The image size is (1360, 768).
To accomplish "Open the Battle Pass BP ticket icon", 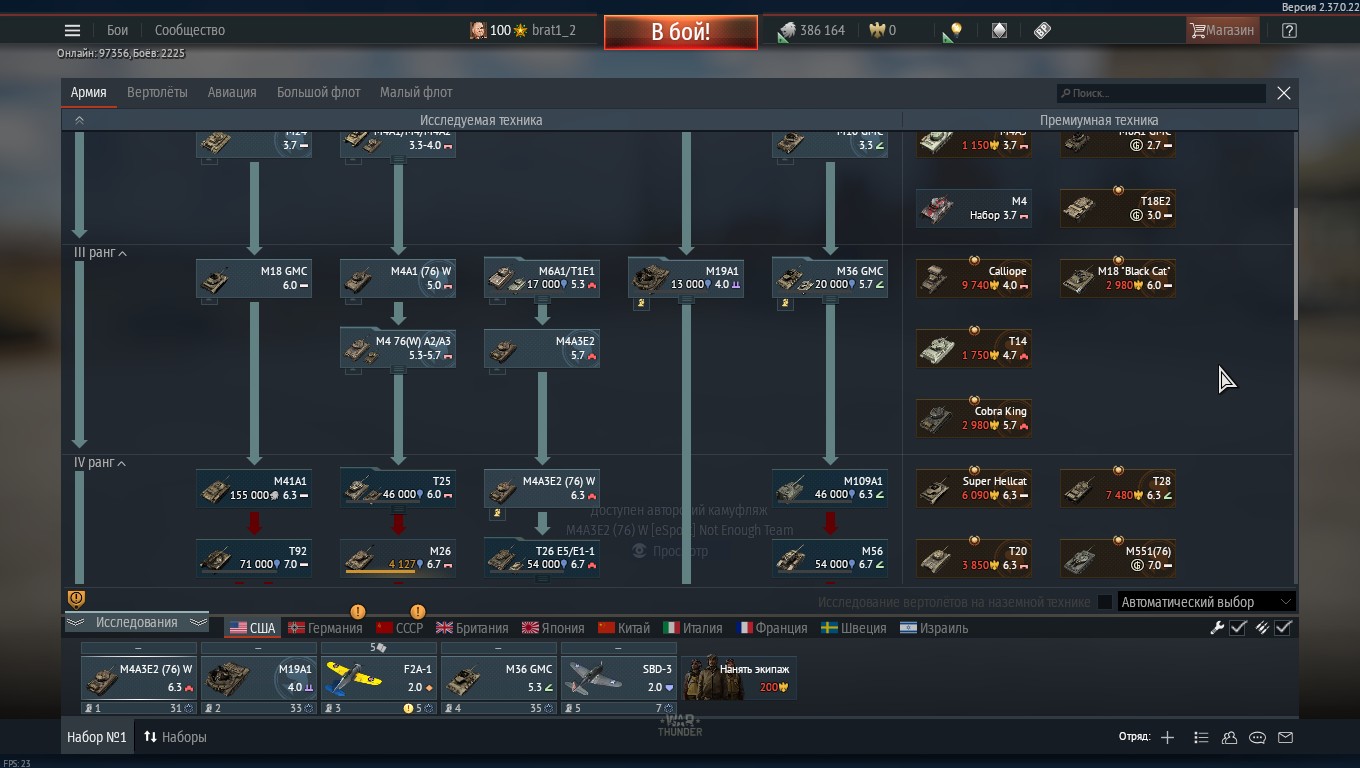I will (x=1042, y=30).
